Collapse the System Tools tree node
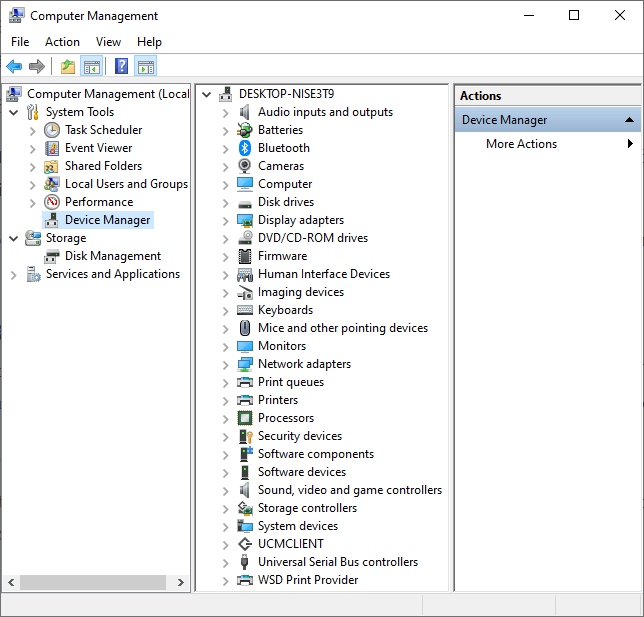Viewport: 644px width, 617px height. [14, 113]
